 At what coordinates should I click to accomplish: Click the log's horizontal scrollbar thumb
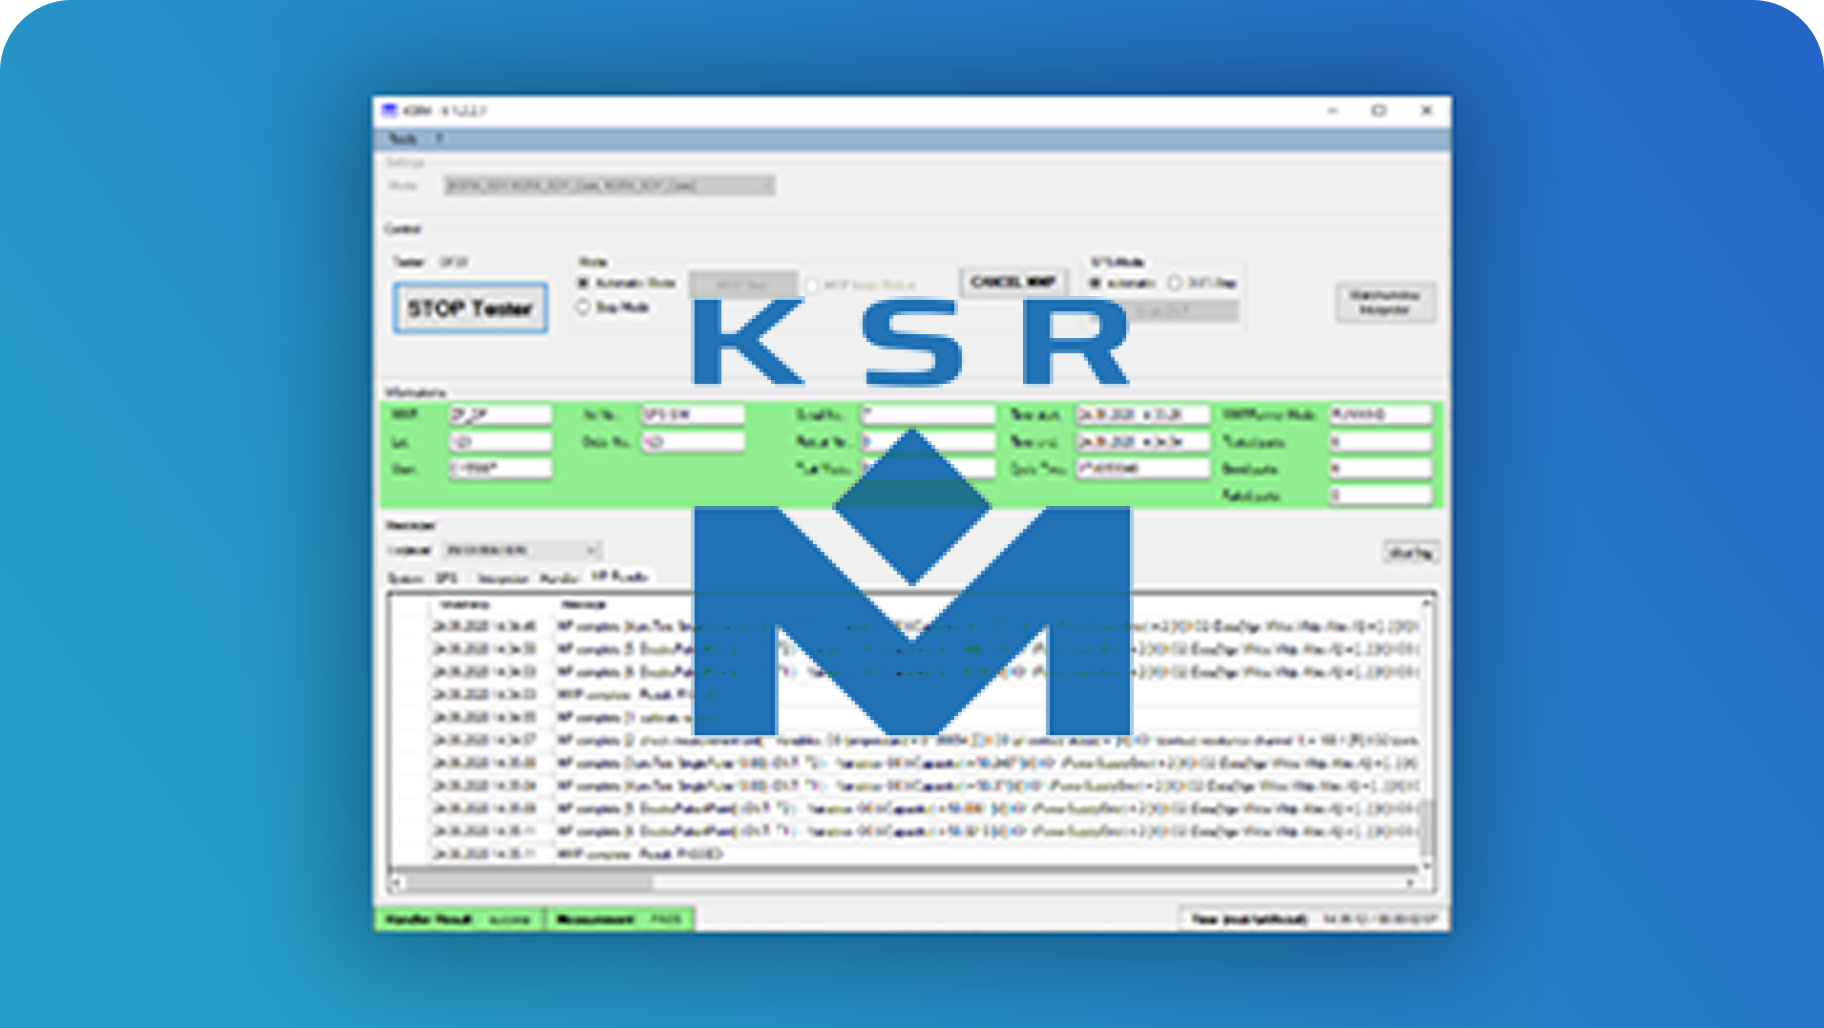[528, 882]
